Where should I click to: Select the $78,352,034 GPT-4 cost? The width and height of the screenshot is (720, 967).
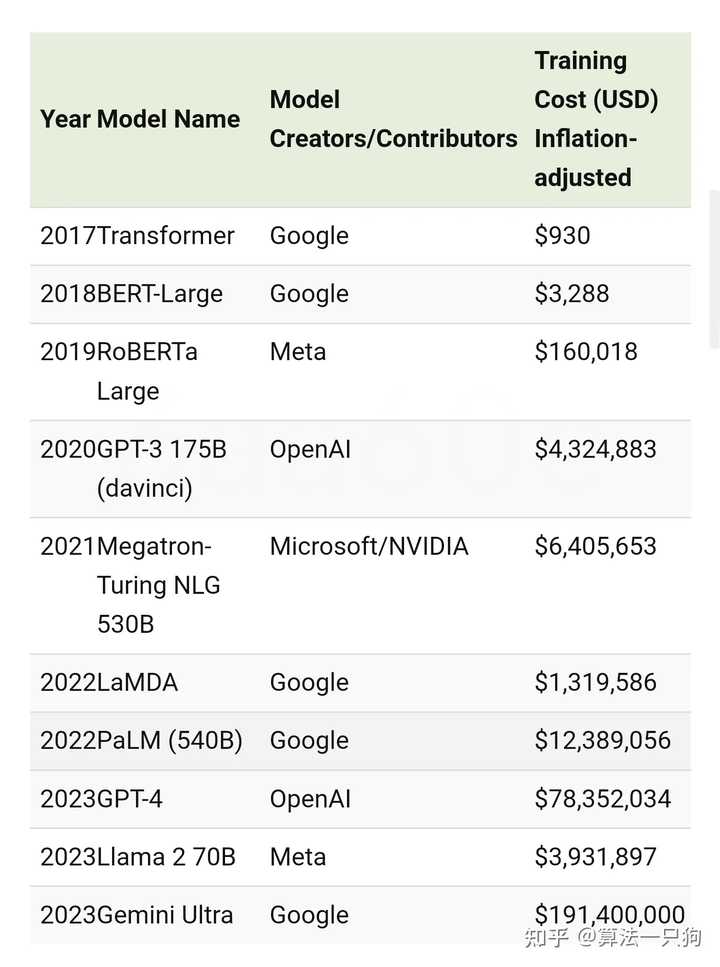tap(603, 799)
